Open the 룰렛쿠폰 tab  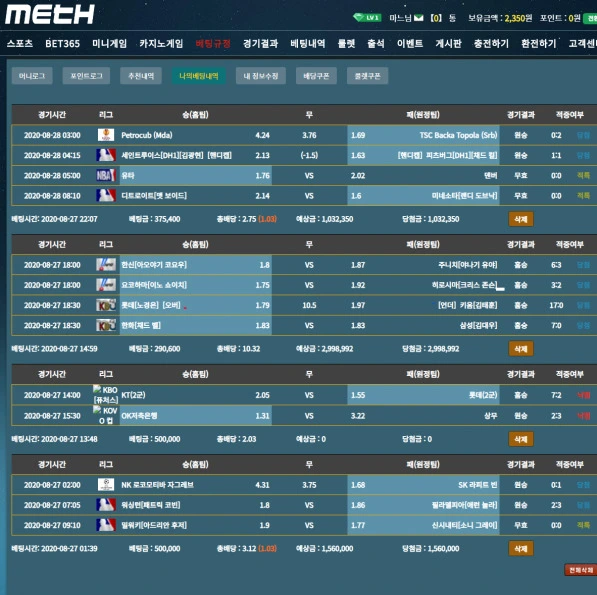pos(367,76)
